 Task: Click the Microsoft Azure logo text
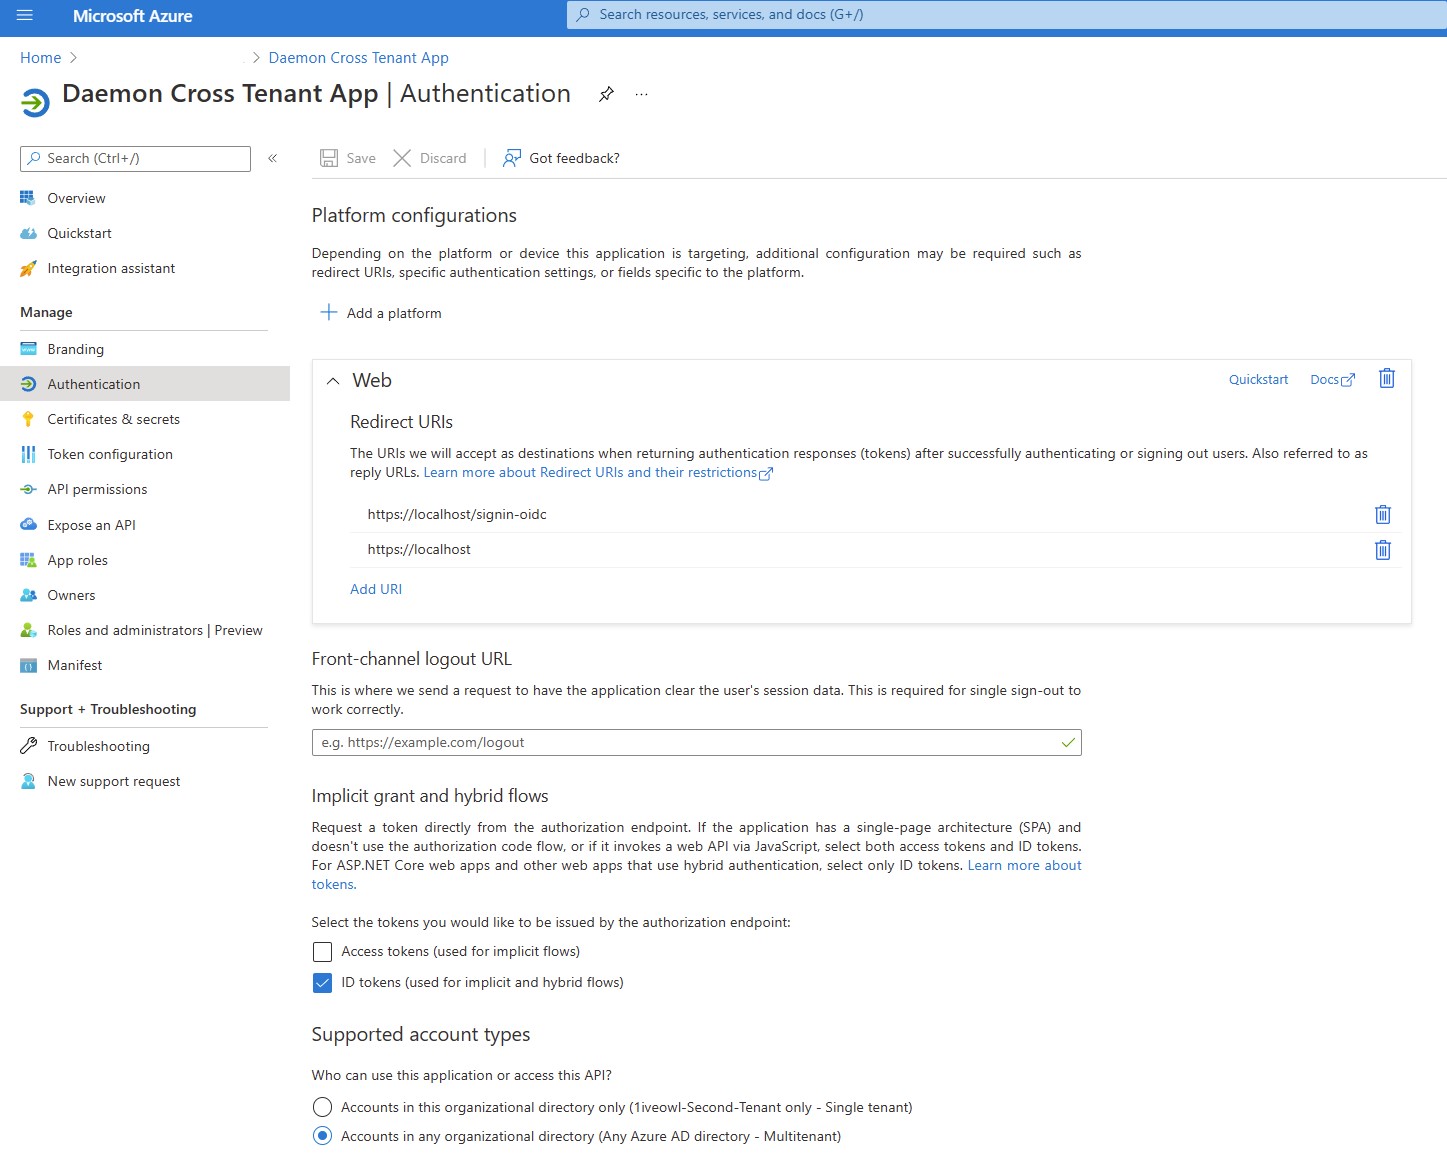[x=132, y=16]
